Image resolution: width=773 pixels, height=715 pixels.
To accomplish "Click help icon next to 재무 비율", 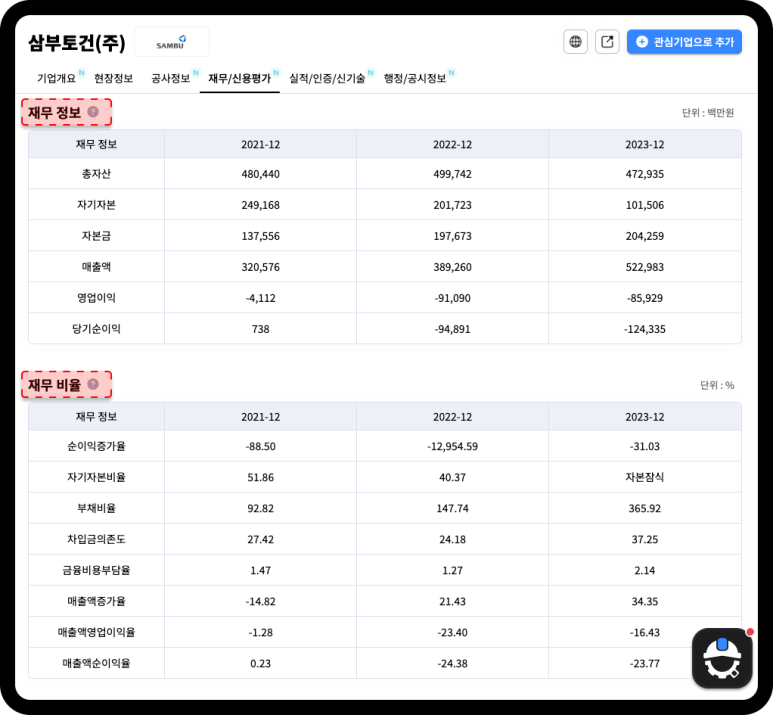I will click(93, 384).
